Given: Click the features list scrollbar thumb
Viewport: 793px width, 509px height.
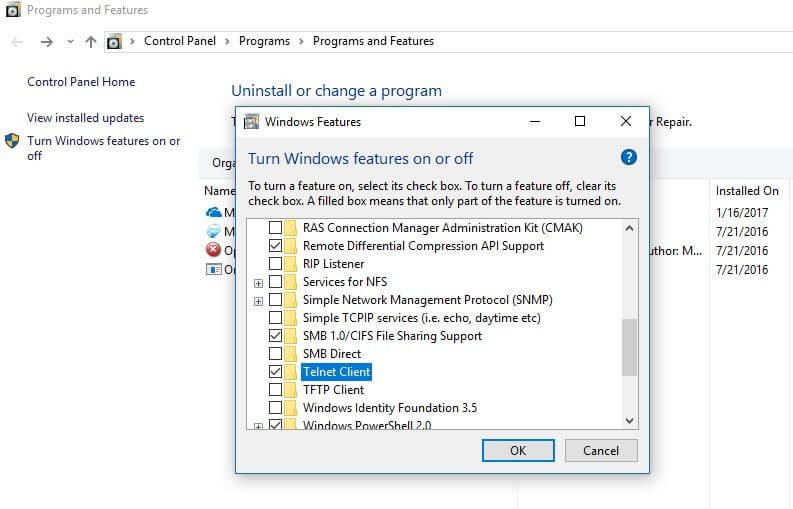Looking at the screenshot, I should 629,348.
